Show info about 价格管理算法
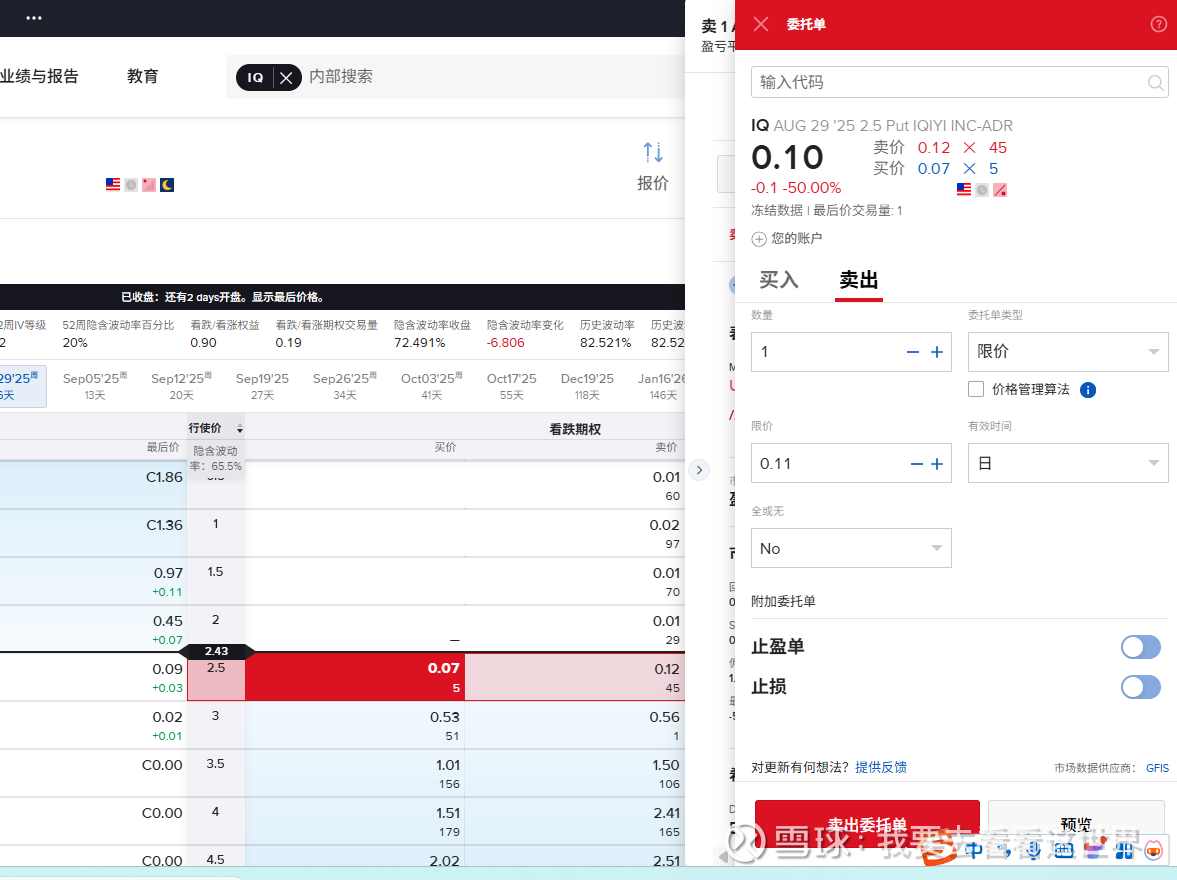This screenshot has height=880, width=1177. 1088,390
